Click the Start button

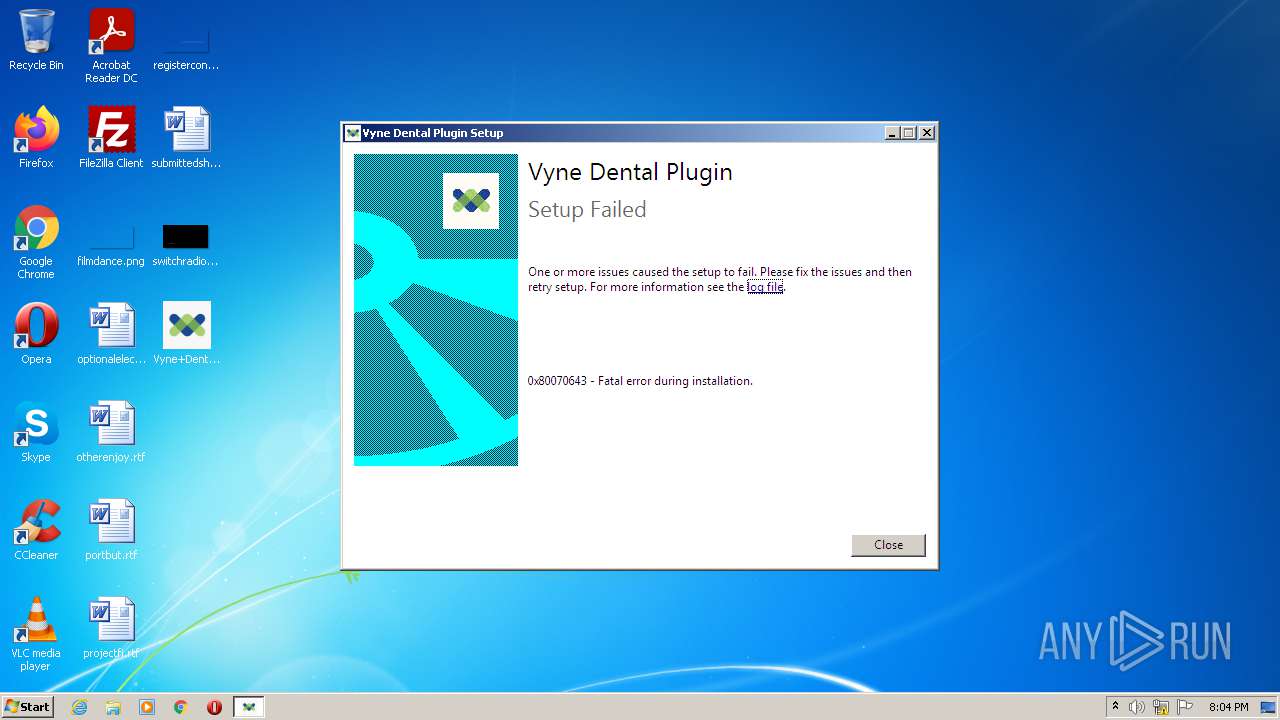click(x=27, y=706)
